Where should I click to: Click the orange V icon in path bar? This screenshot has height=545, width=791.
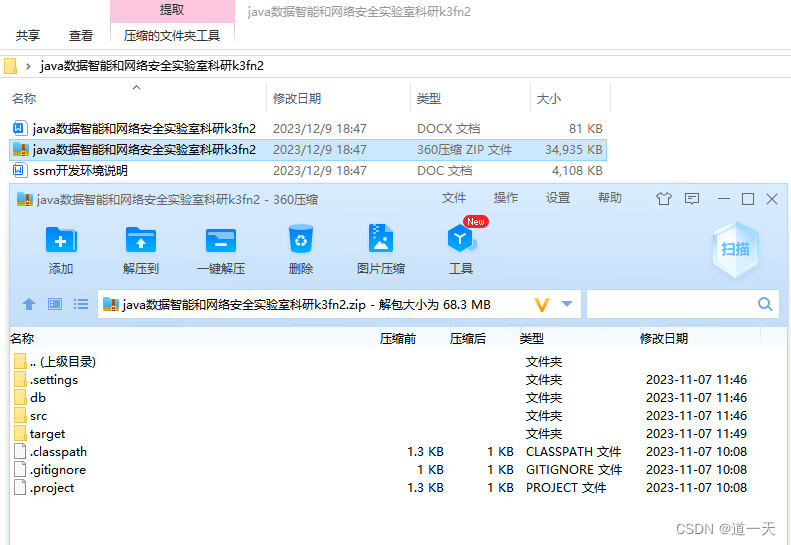(x=541, y=304)
